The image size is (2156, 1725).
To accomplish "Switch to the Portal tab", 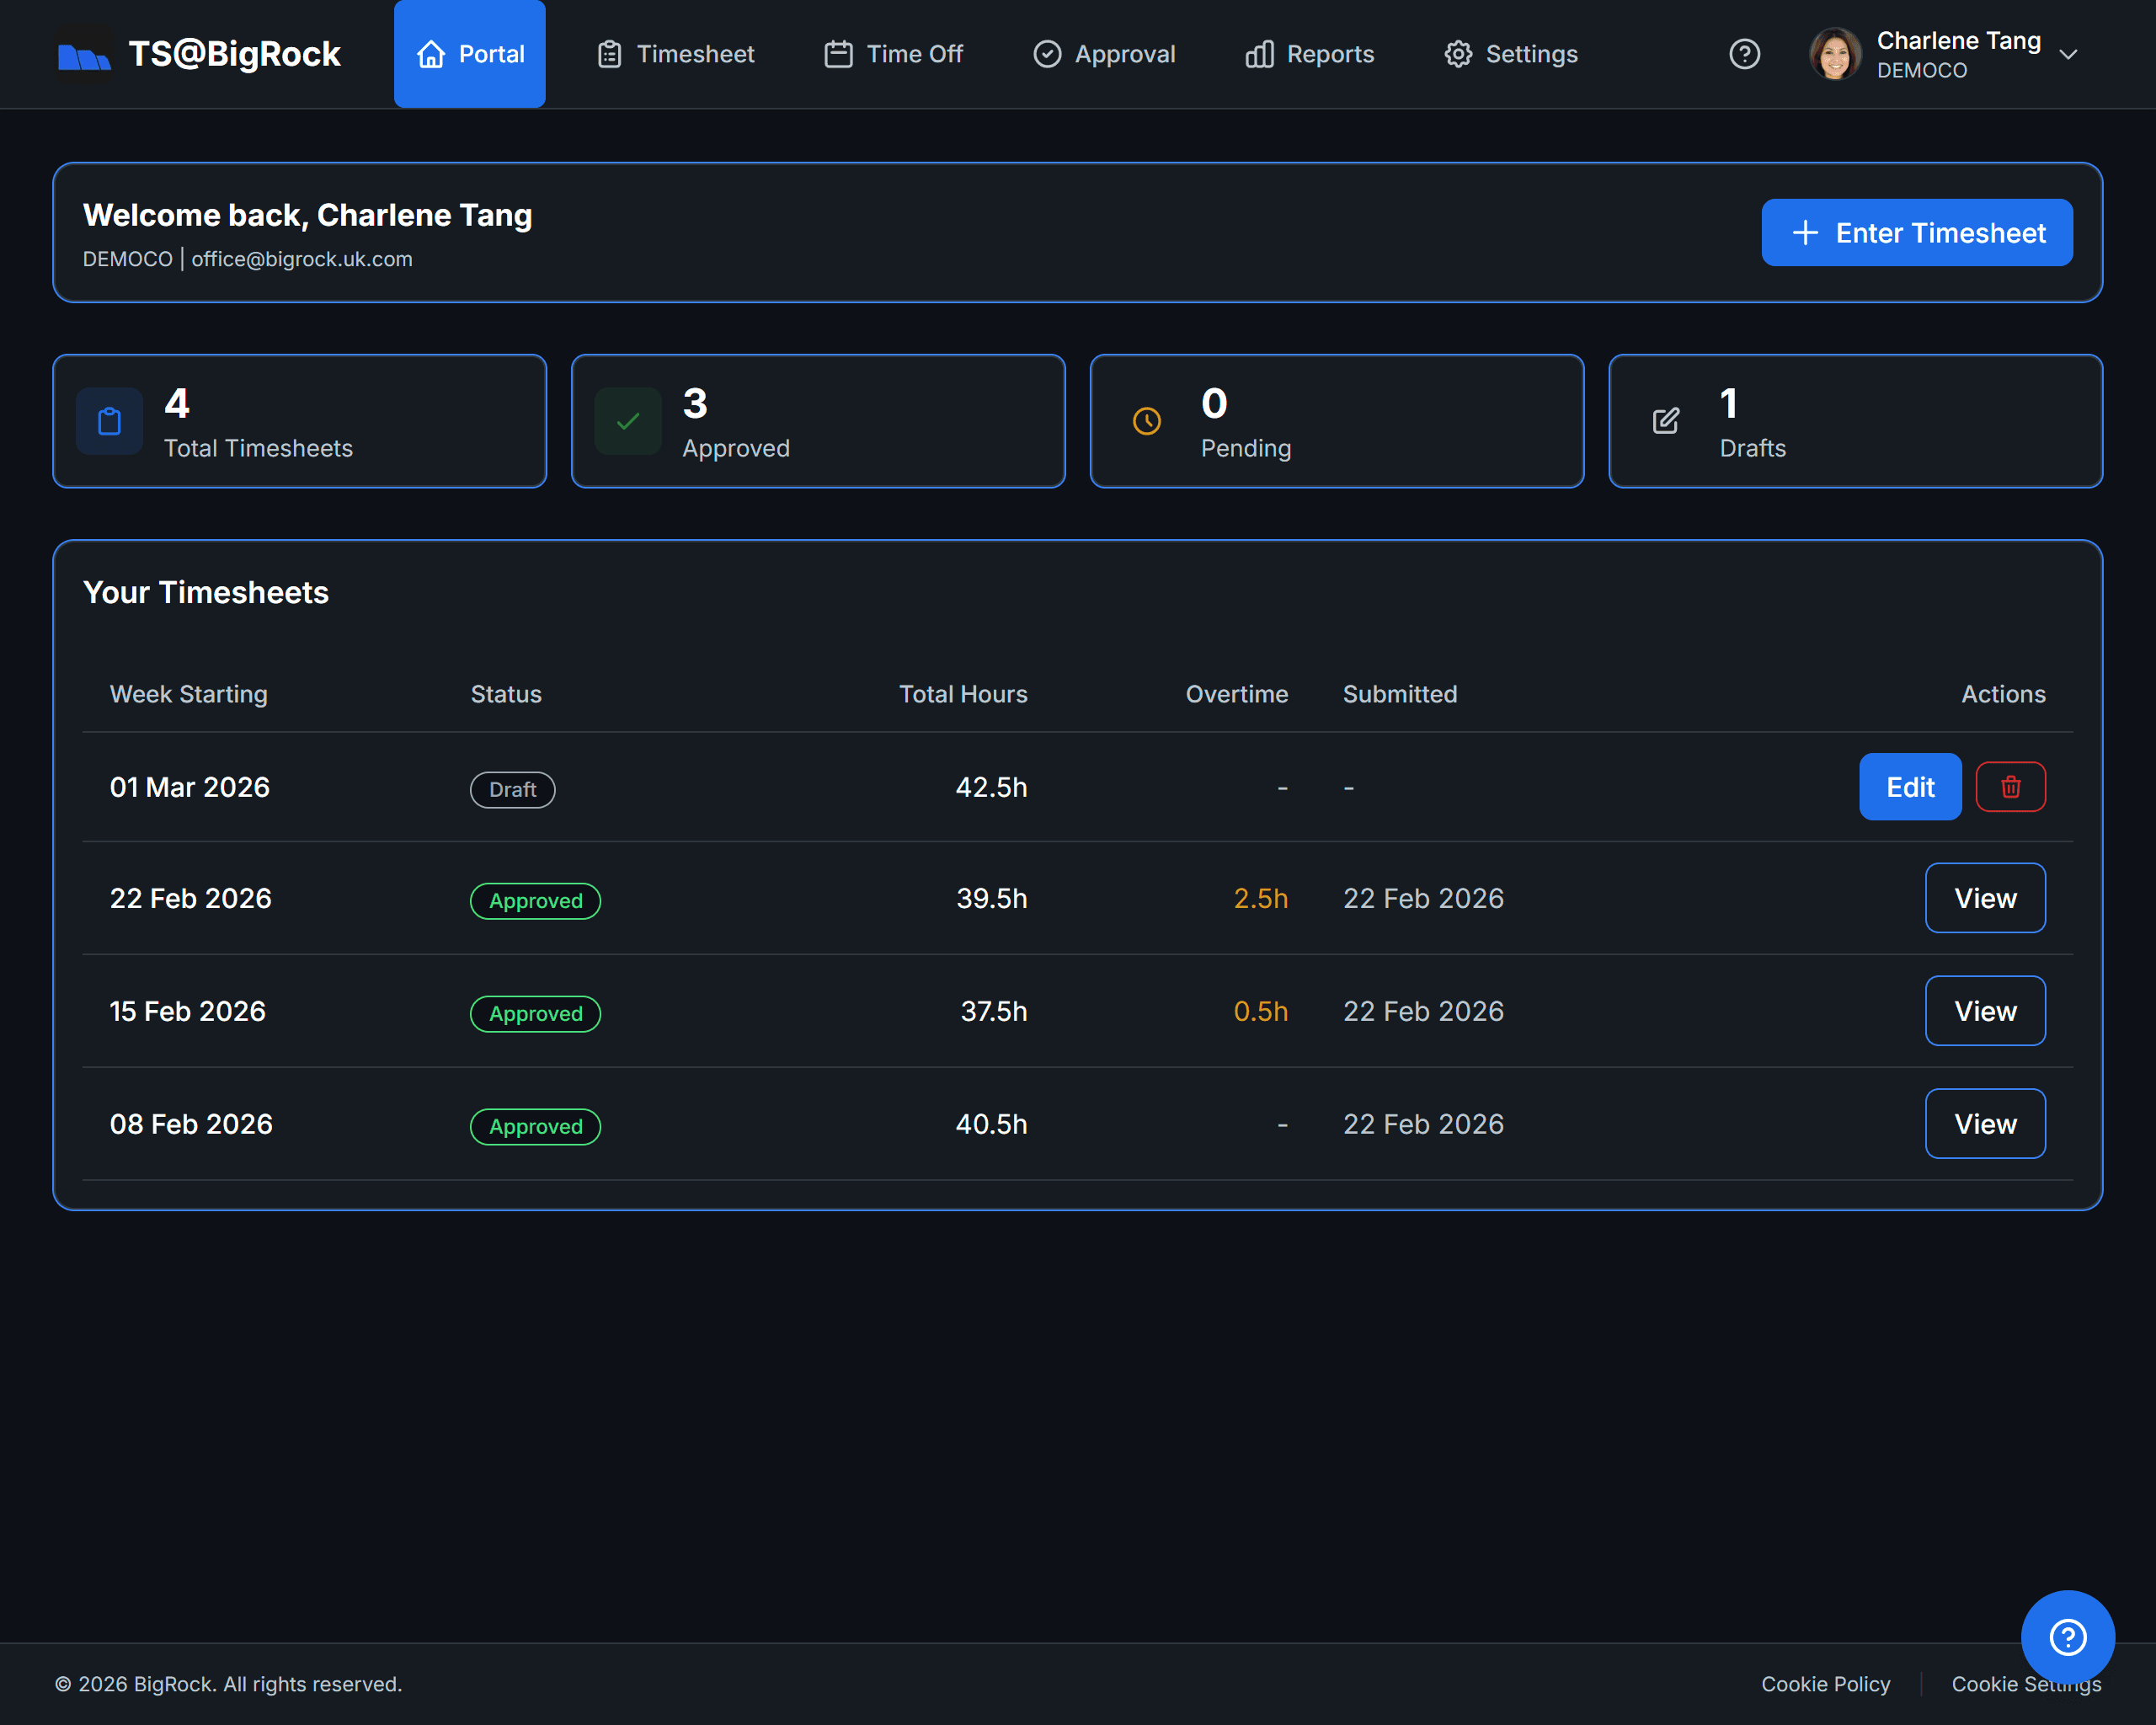I will click(469, 54).
